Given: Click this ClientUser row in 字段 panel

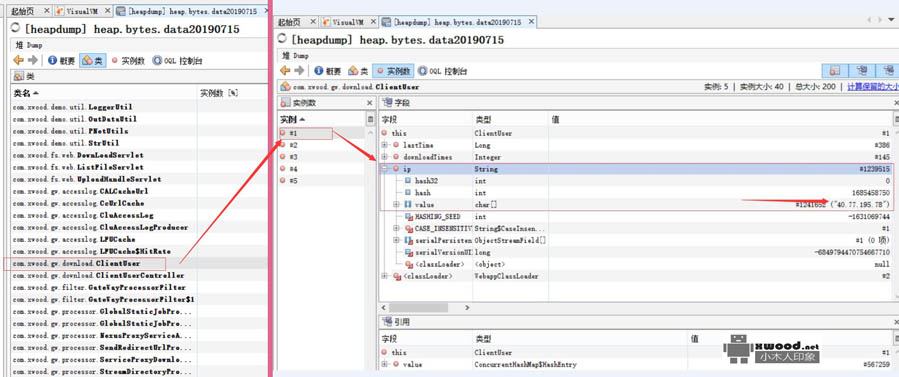Looking at the screenshot, I should 635,133.
